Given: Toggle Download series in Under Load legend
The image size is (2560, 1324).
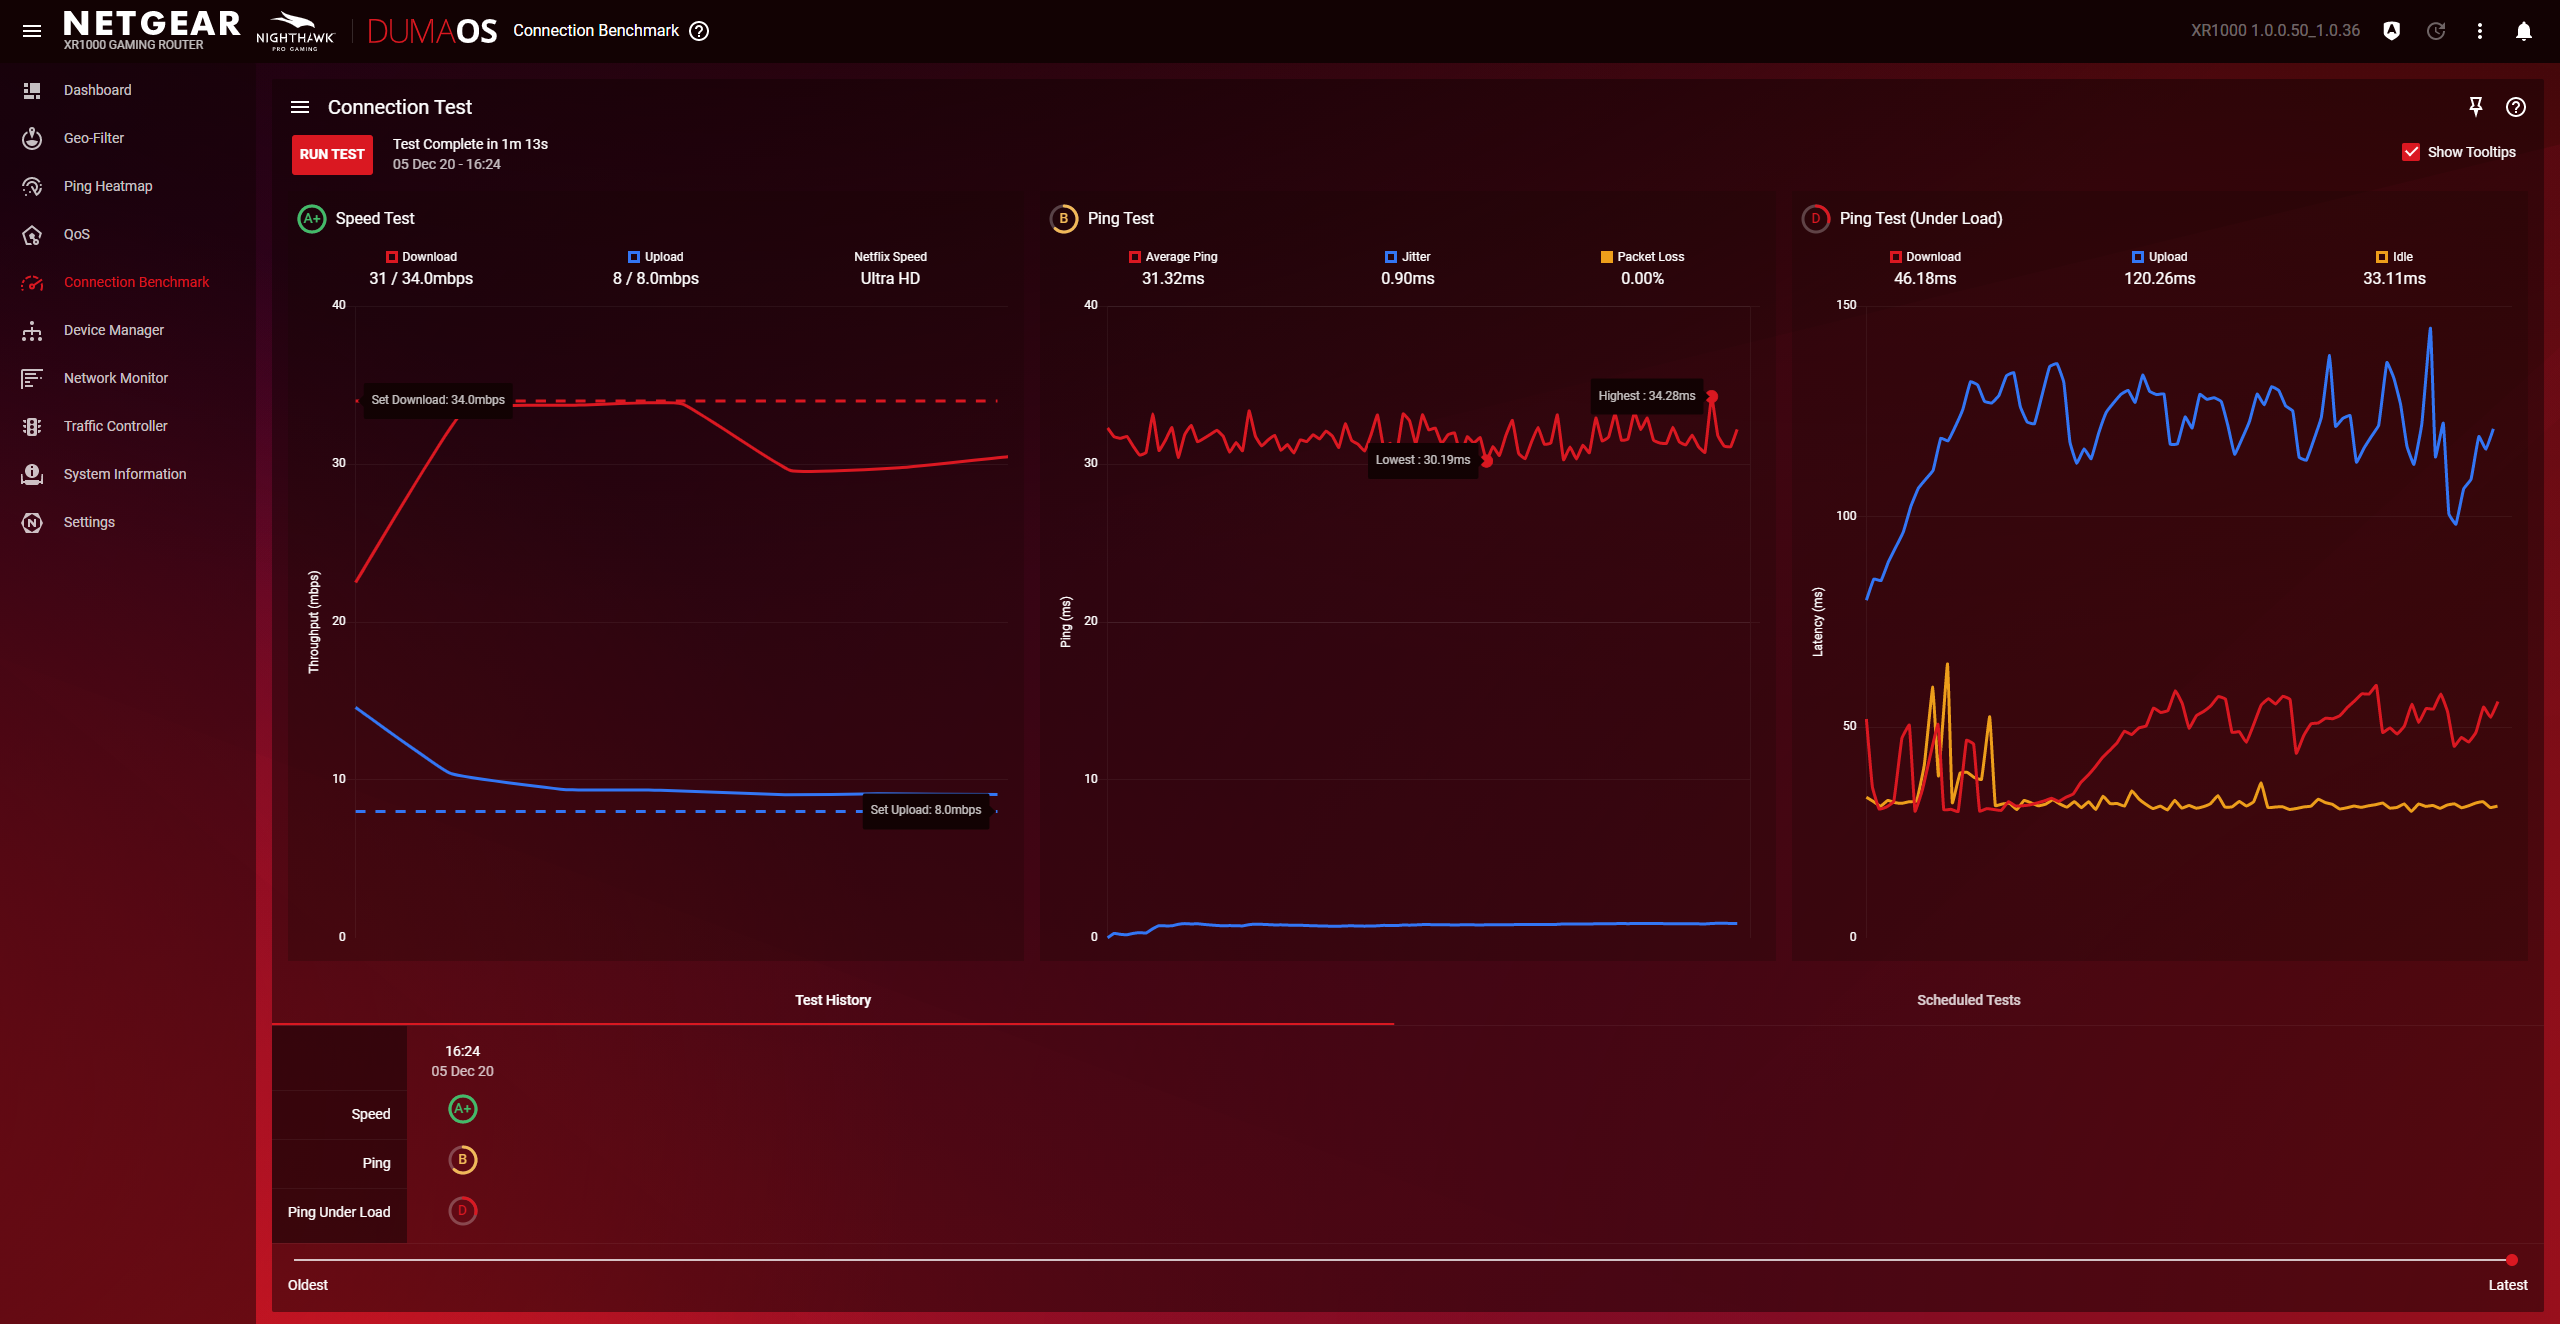Looking at the screenshot, I should [x=1925, y=257].
